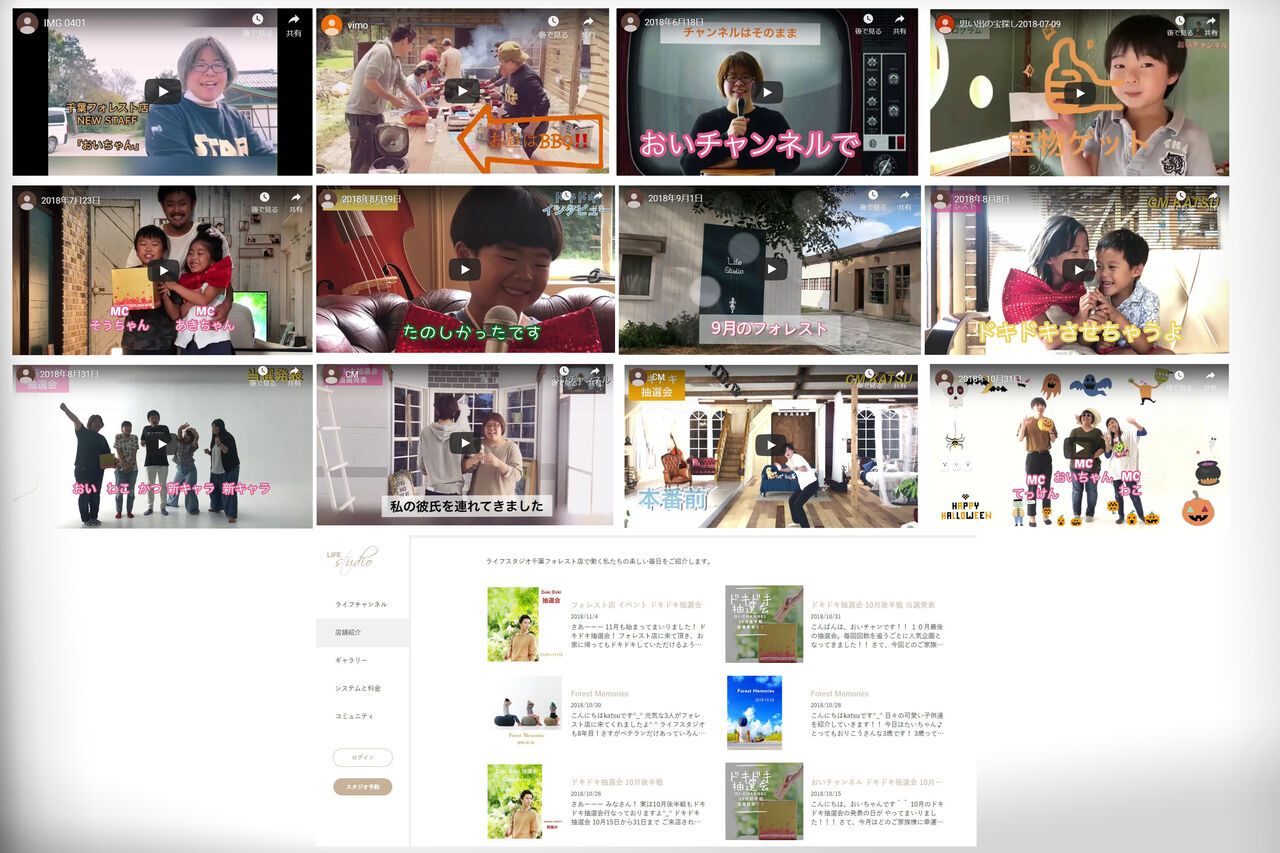
Task: Click the ログイン button
Action: (363, 758)
